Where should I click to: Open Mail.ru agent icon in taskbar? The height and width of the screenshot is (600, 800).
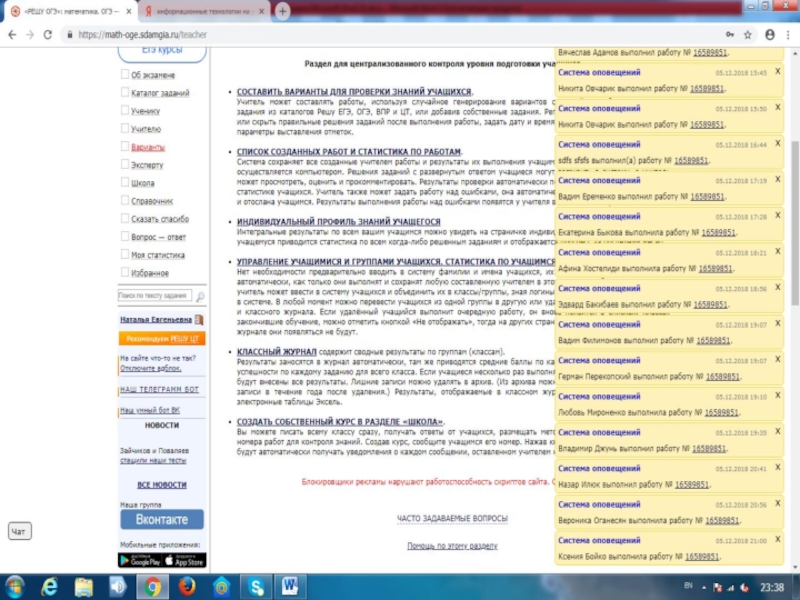tap(221, 587)
